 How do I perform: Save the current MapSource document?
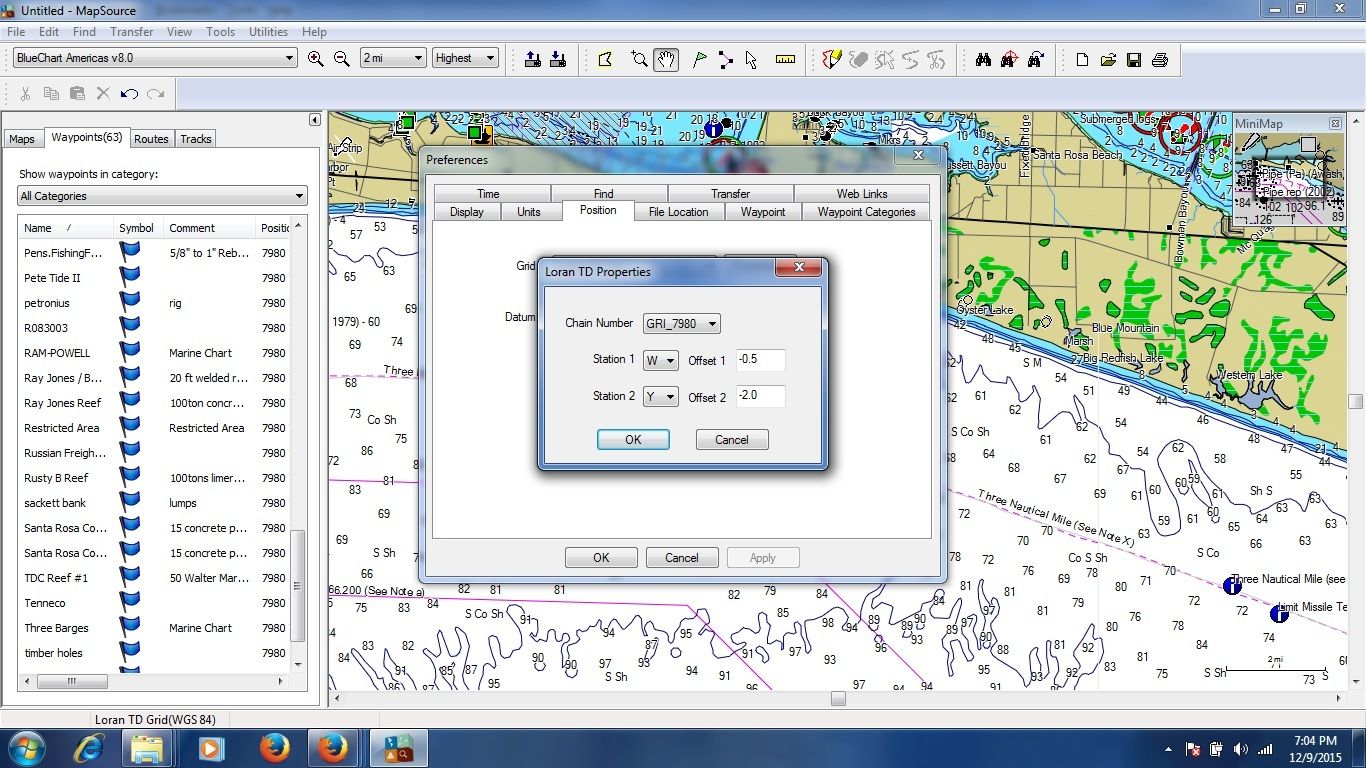click(1134, 59)
